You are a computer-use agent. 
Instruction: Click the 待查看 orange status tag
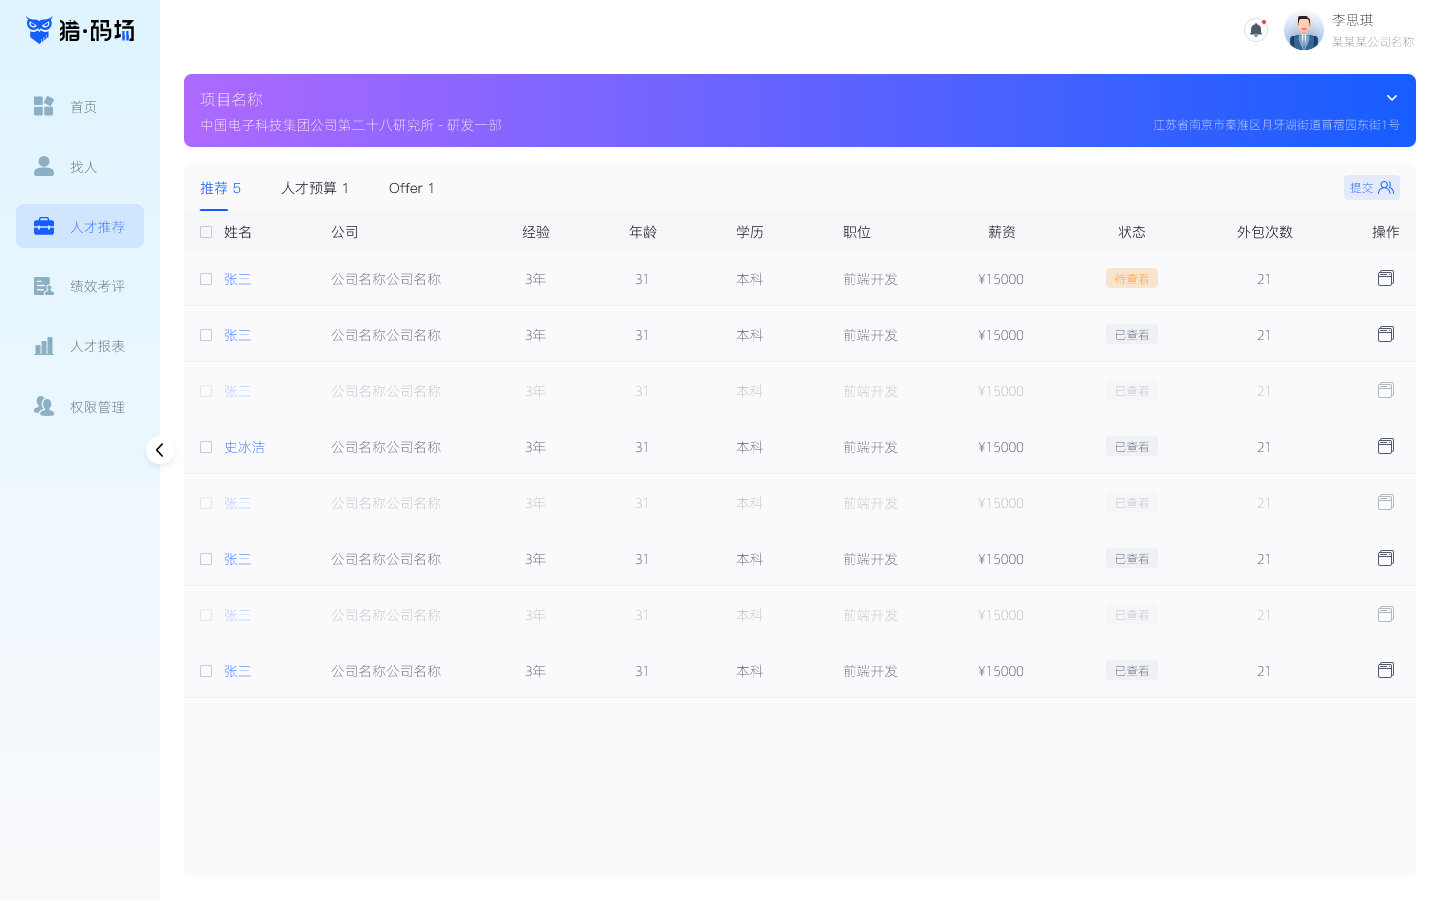pos(1131,279)
